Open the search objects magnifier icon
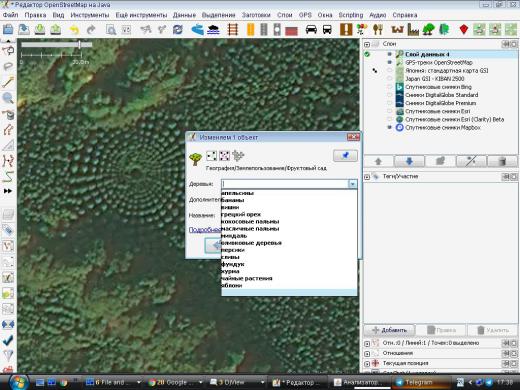The image size is (520, 390). [x=111, y=30]
